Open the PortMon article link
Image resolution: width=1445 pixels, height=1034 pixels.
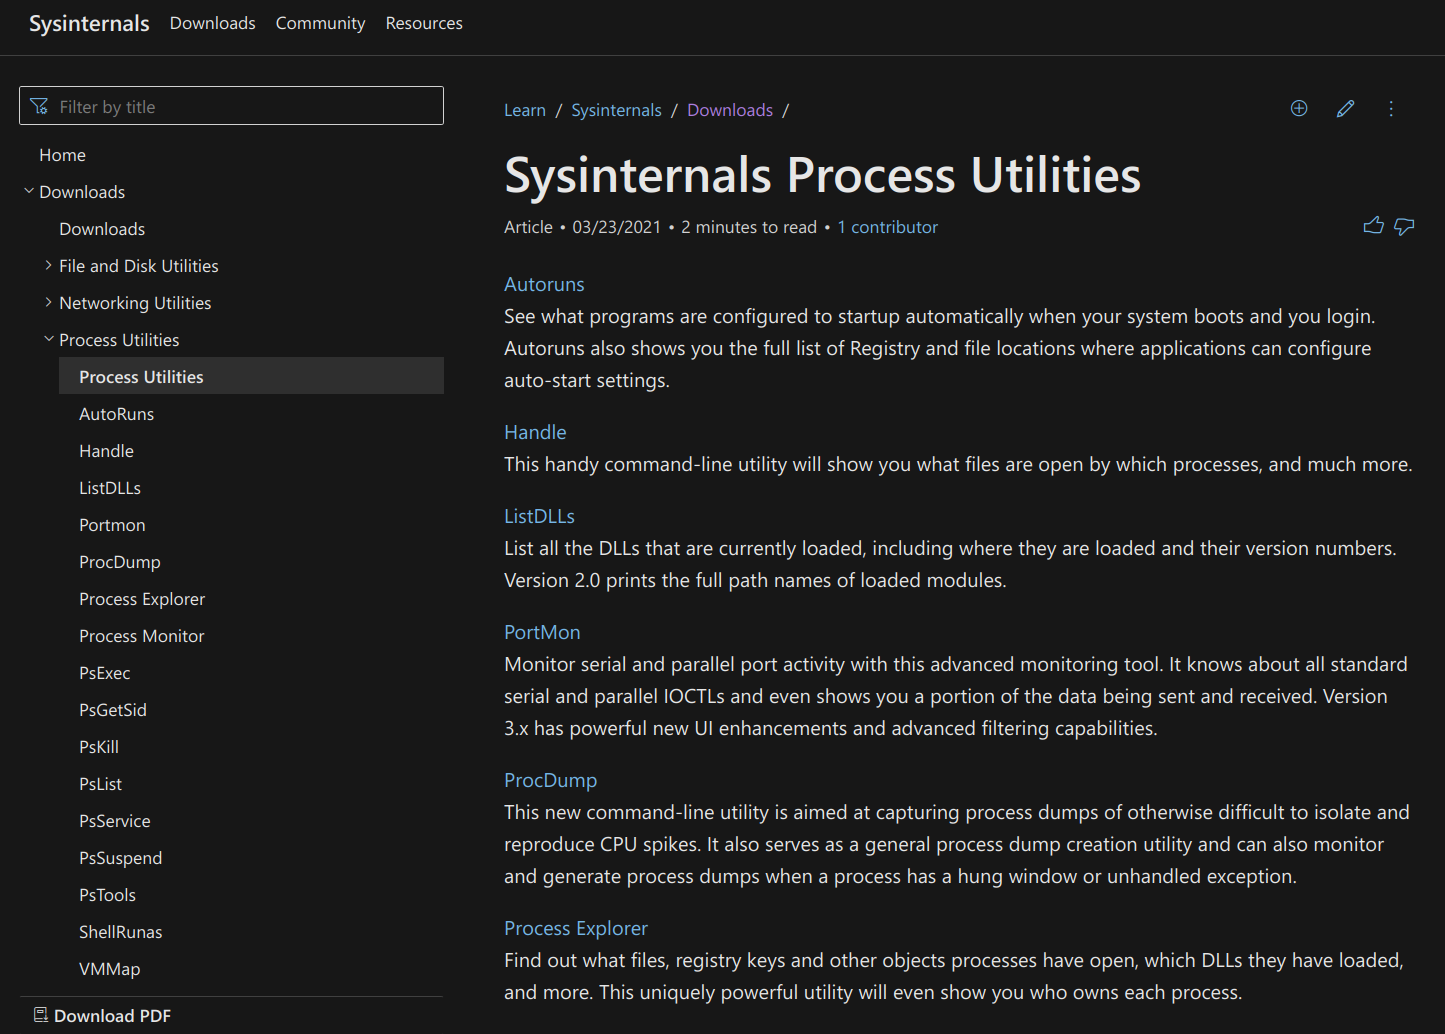tap(542, 632)
